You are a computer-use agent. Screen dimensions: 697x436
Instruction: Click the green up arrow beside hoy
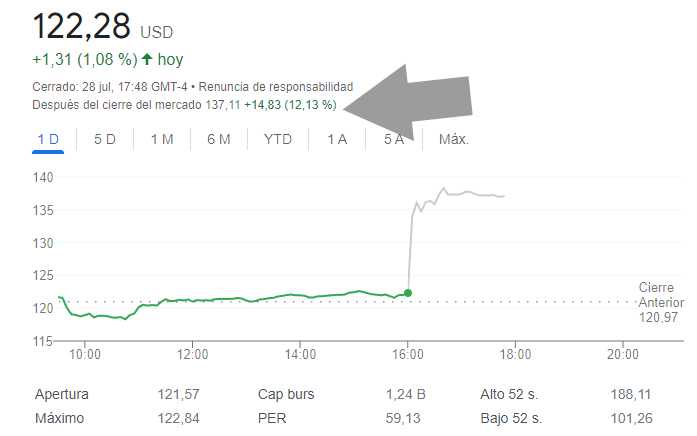click(x=149, y=59)
